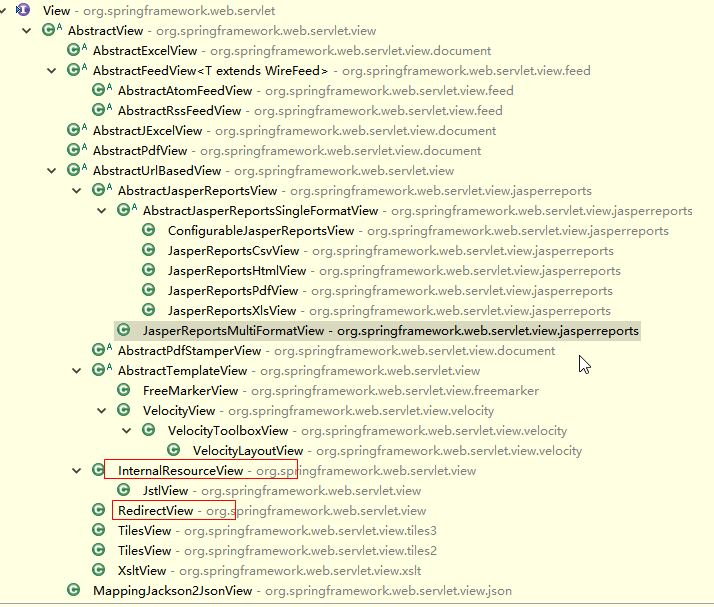Collapse the InternalResourceView node
Image resolution: width=714 pixels, height=607 pixels.
[77, 470]
